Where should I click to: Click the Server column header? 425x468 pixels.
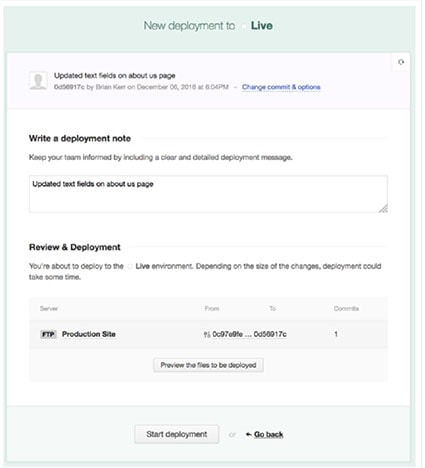click(49, 308)
